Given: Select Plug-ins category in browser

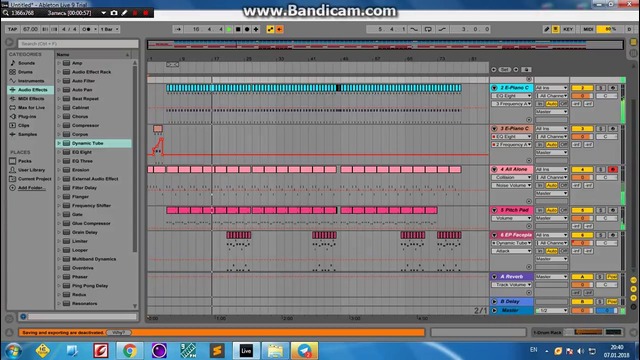Looking at the screenshot, I should pyautogui.click(x=27, y=117).
